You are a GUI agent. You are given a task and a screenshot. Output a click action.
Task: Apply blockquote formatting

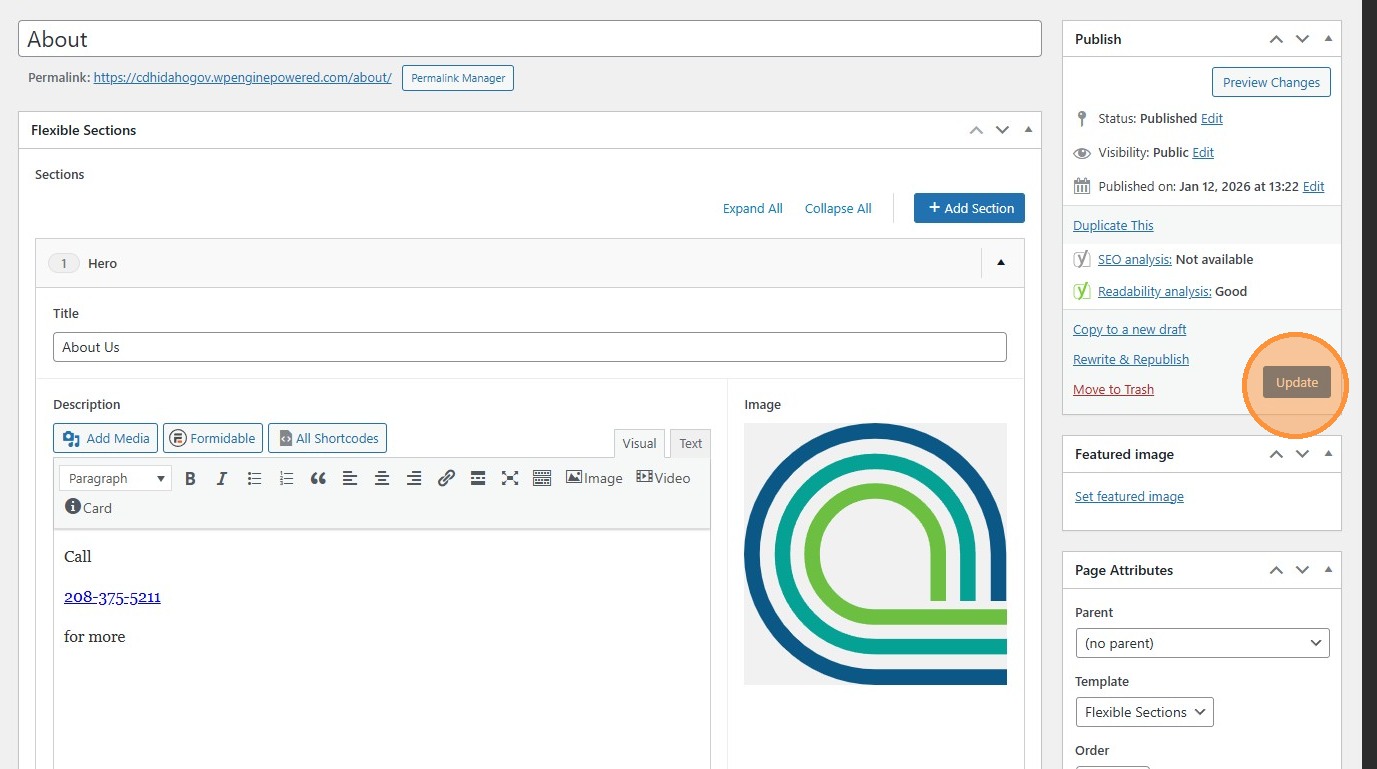point(318,478)
